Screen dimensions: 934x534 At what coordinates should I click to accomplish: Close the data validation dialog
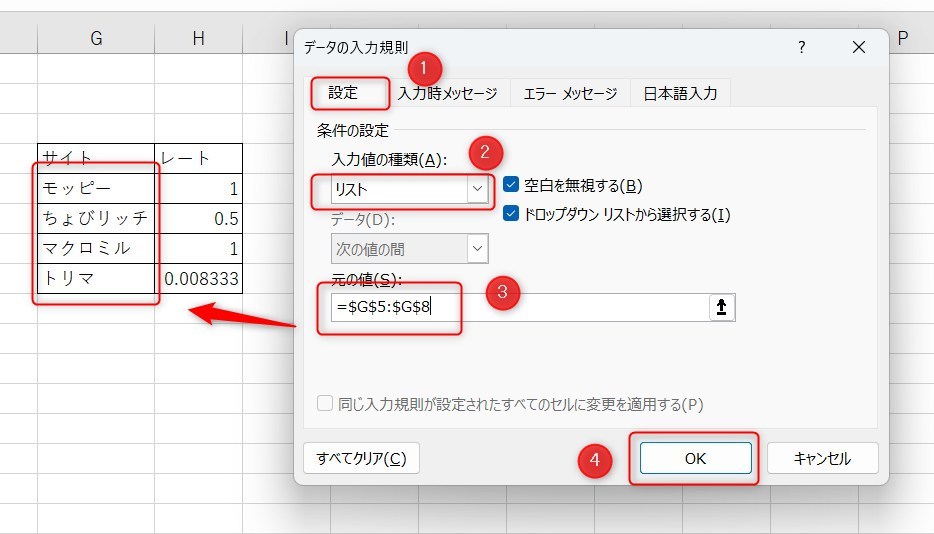coord(858,47)
